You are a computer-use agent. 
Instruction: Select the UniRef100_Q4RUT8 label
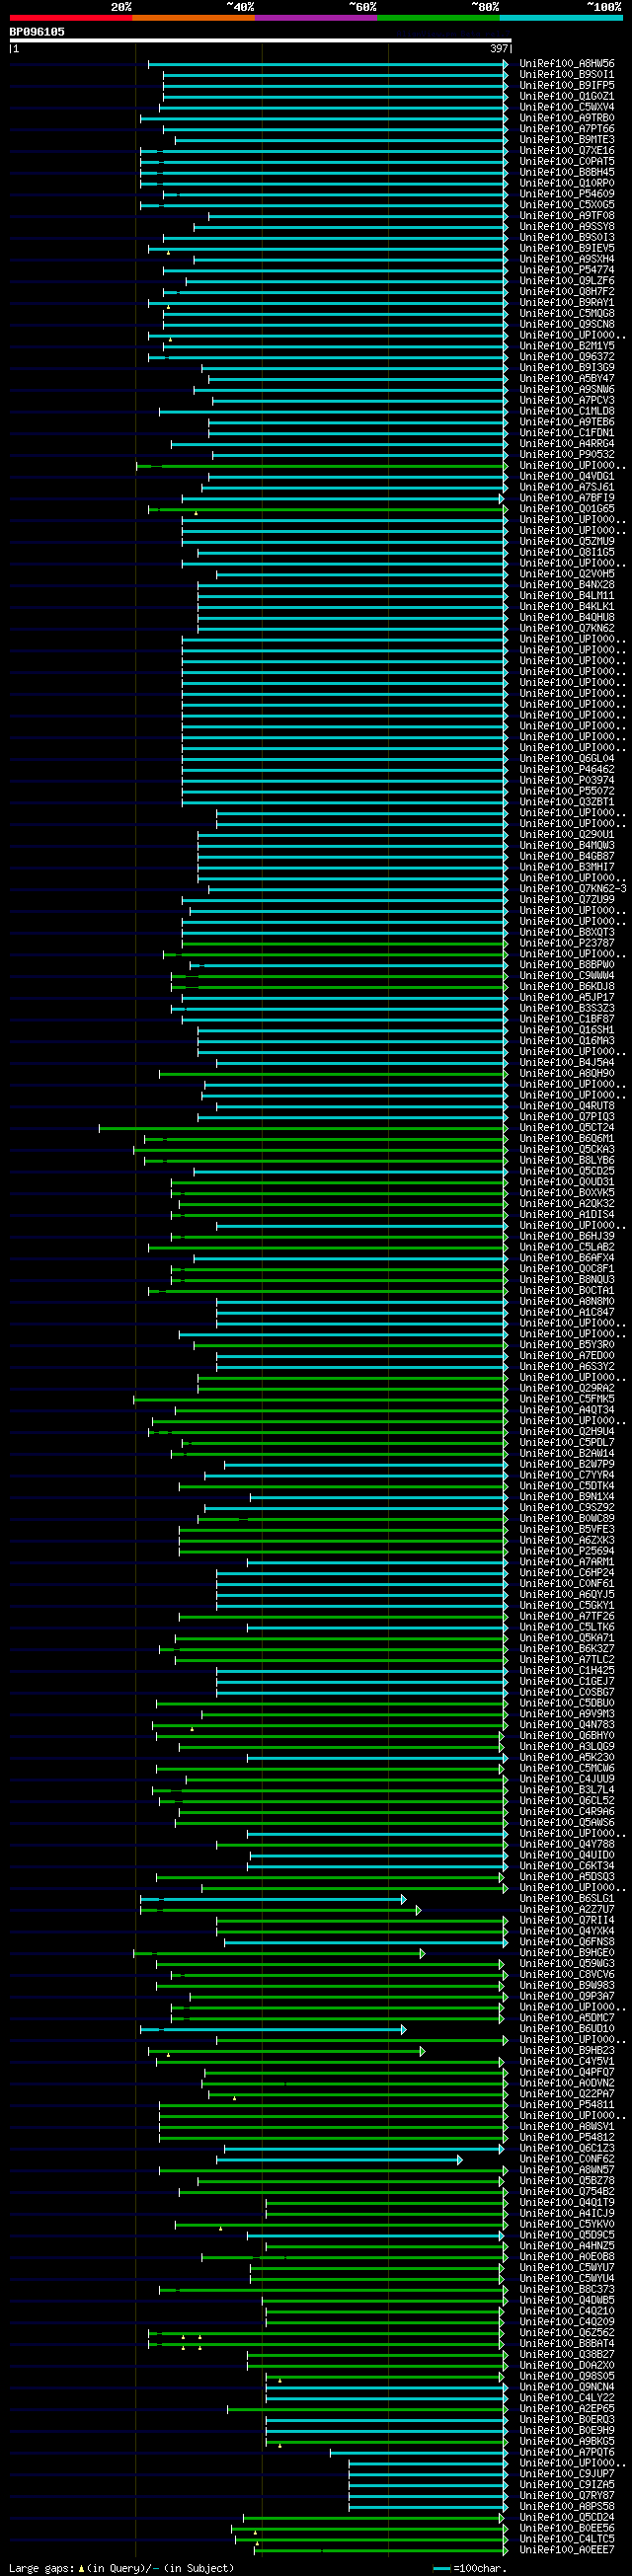(x=567, y=1106)
